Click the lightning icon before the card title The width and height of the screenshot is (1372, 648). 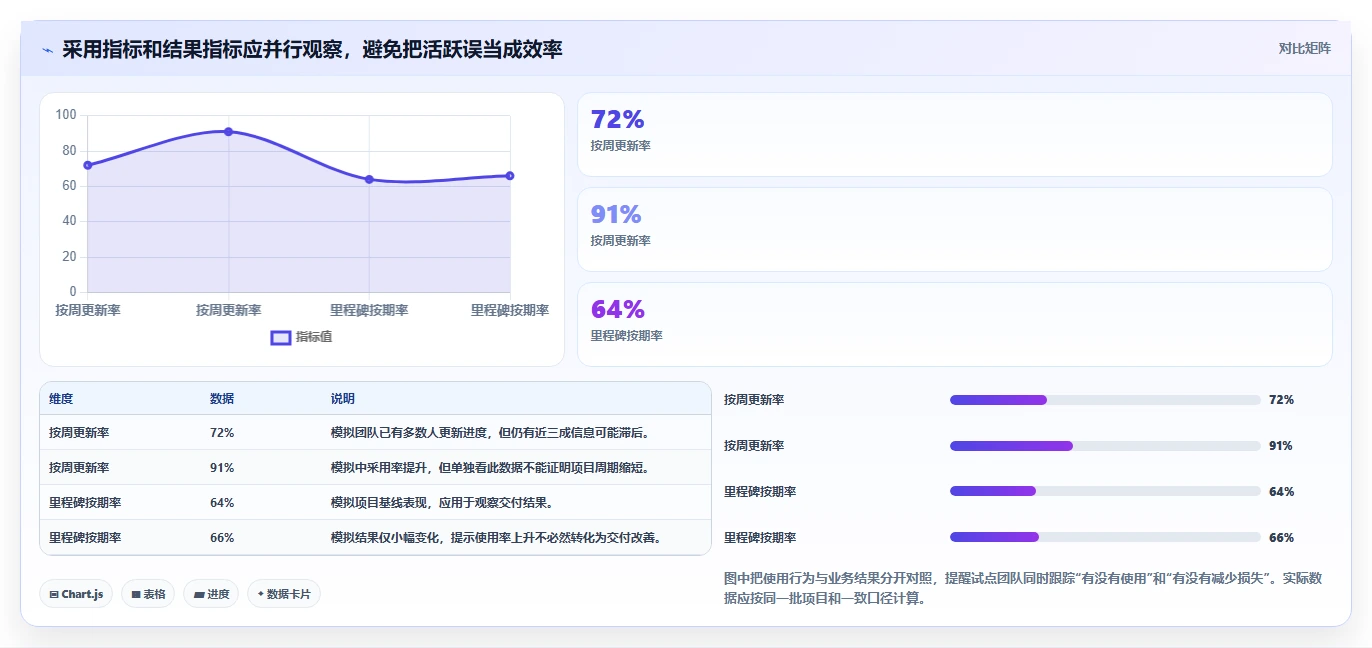47,49
